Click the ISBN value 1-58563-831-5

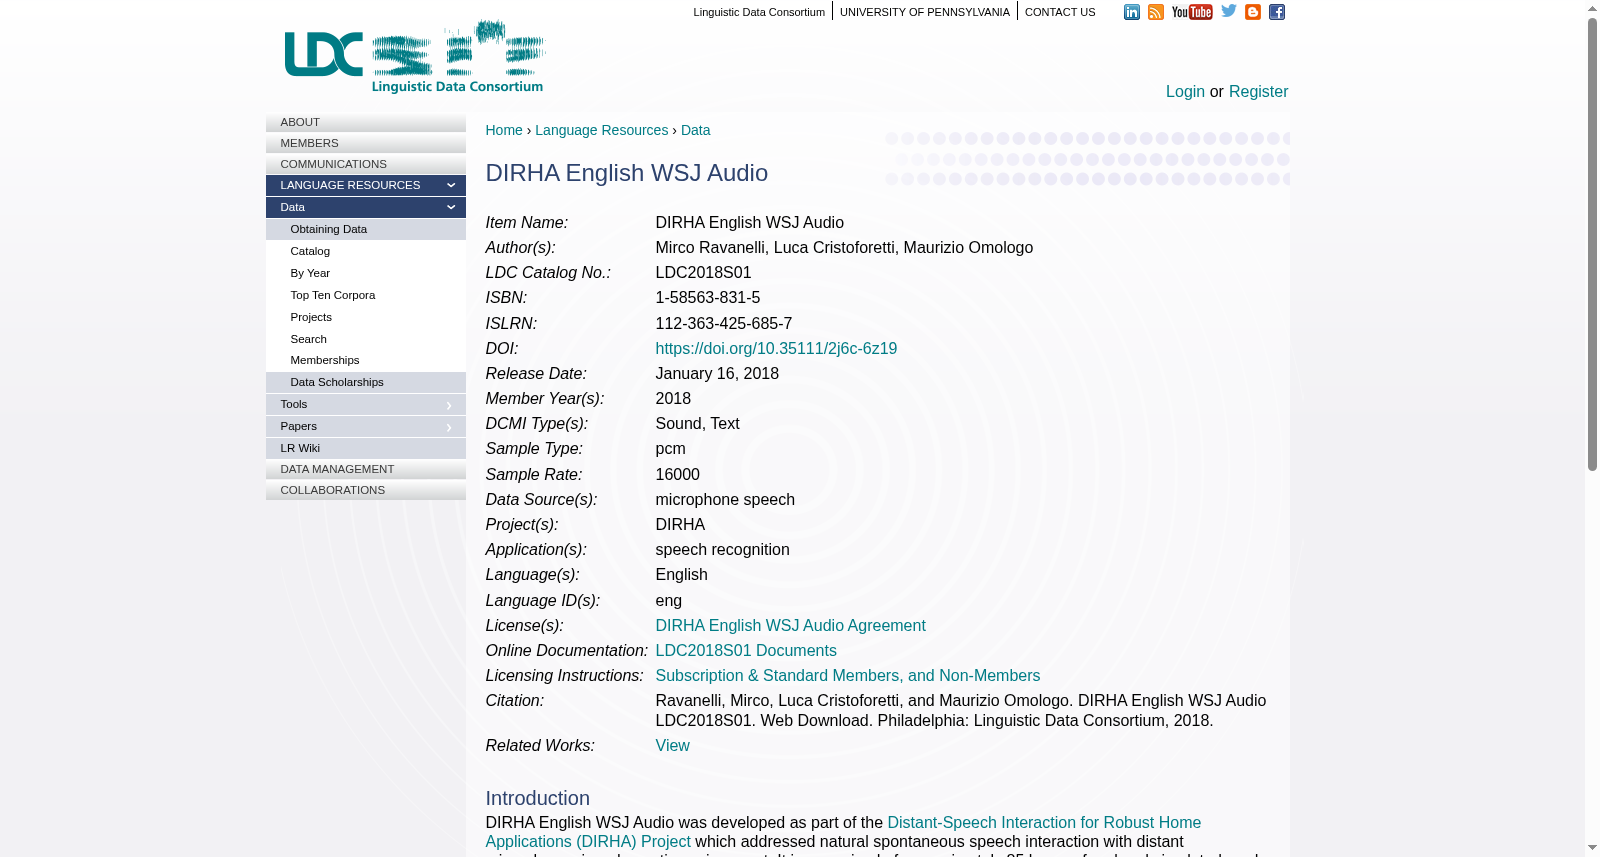pyautogui.click(x=707, y=298)
